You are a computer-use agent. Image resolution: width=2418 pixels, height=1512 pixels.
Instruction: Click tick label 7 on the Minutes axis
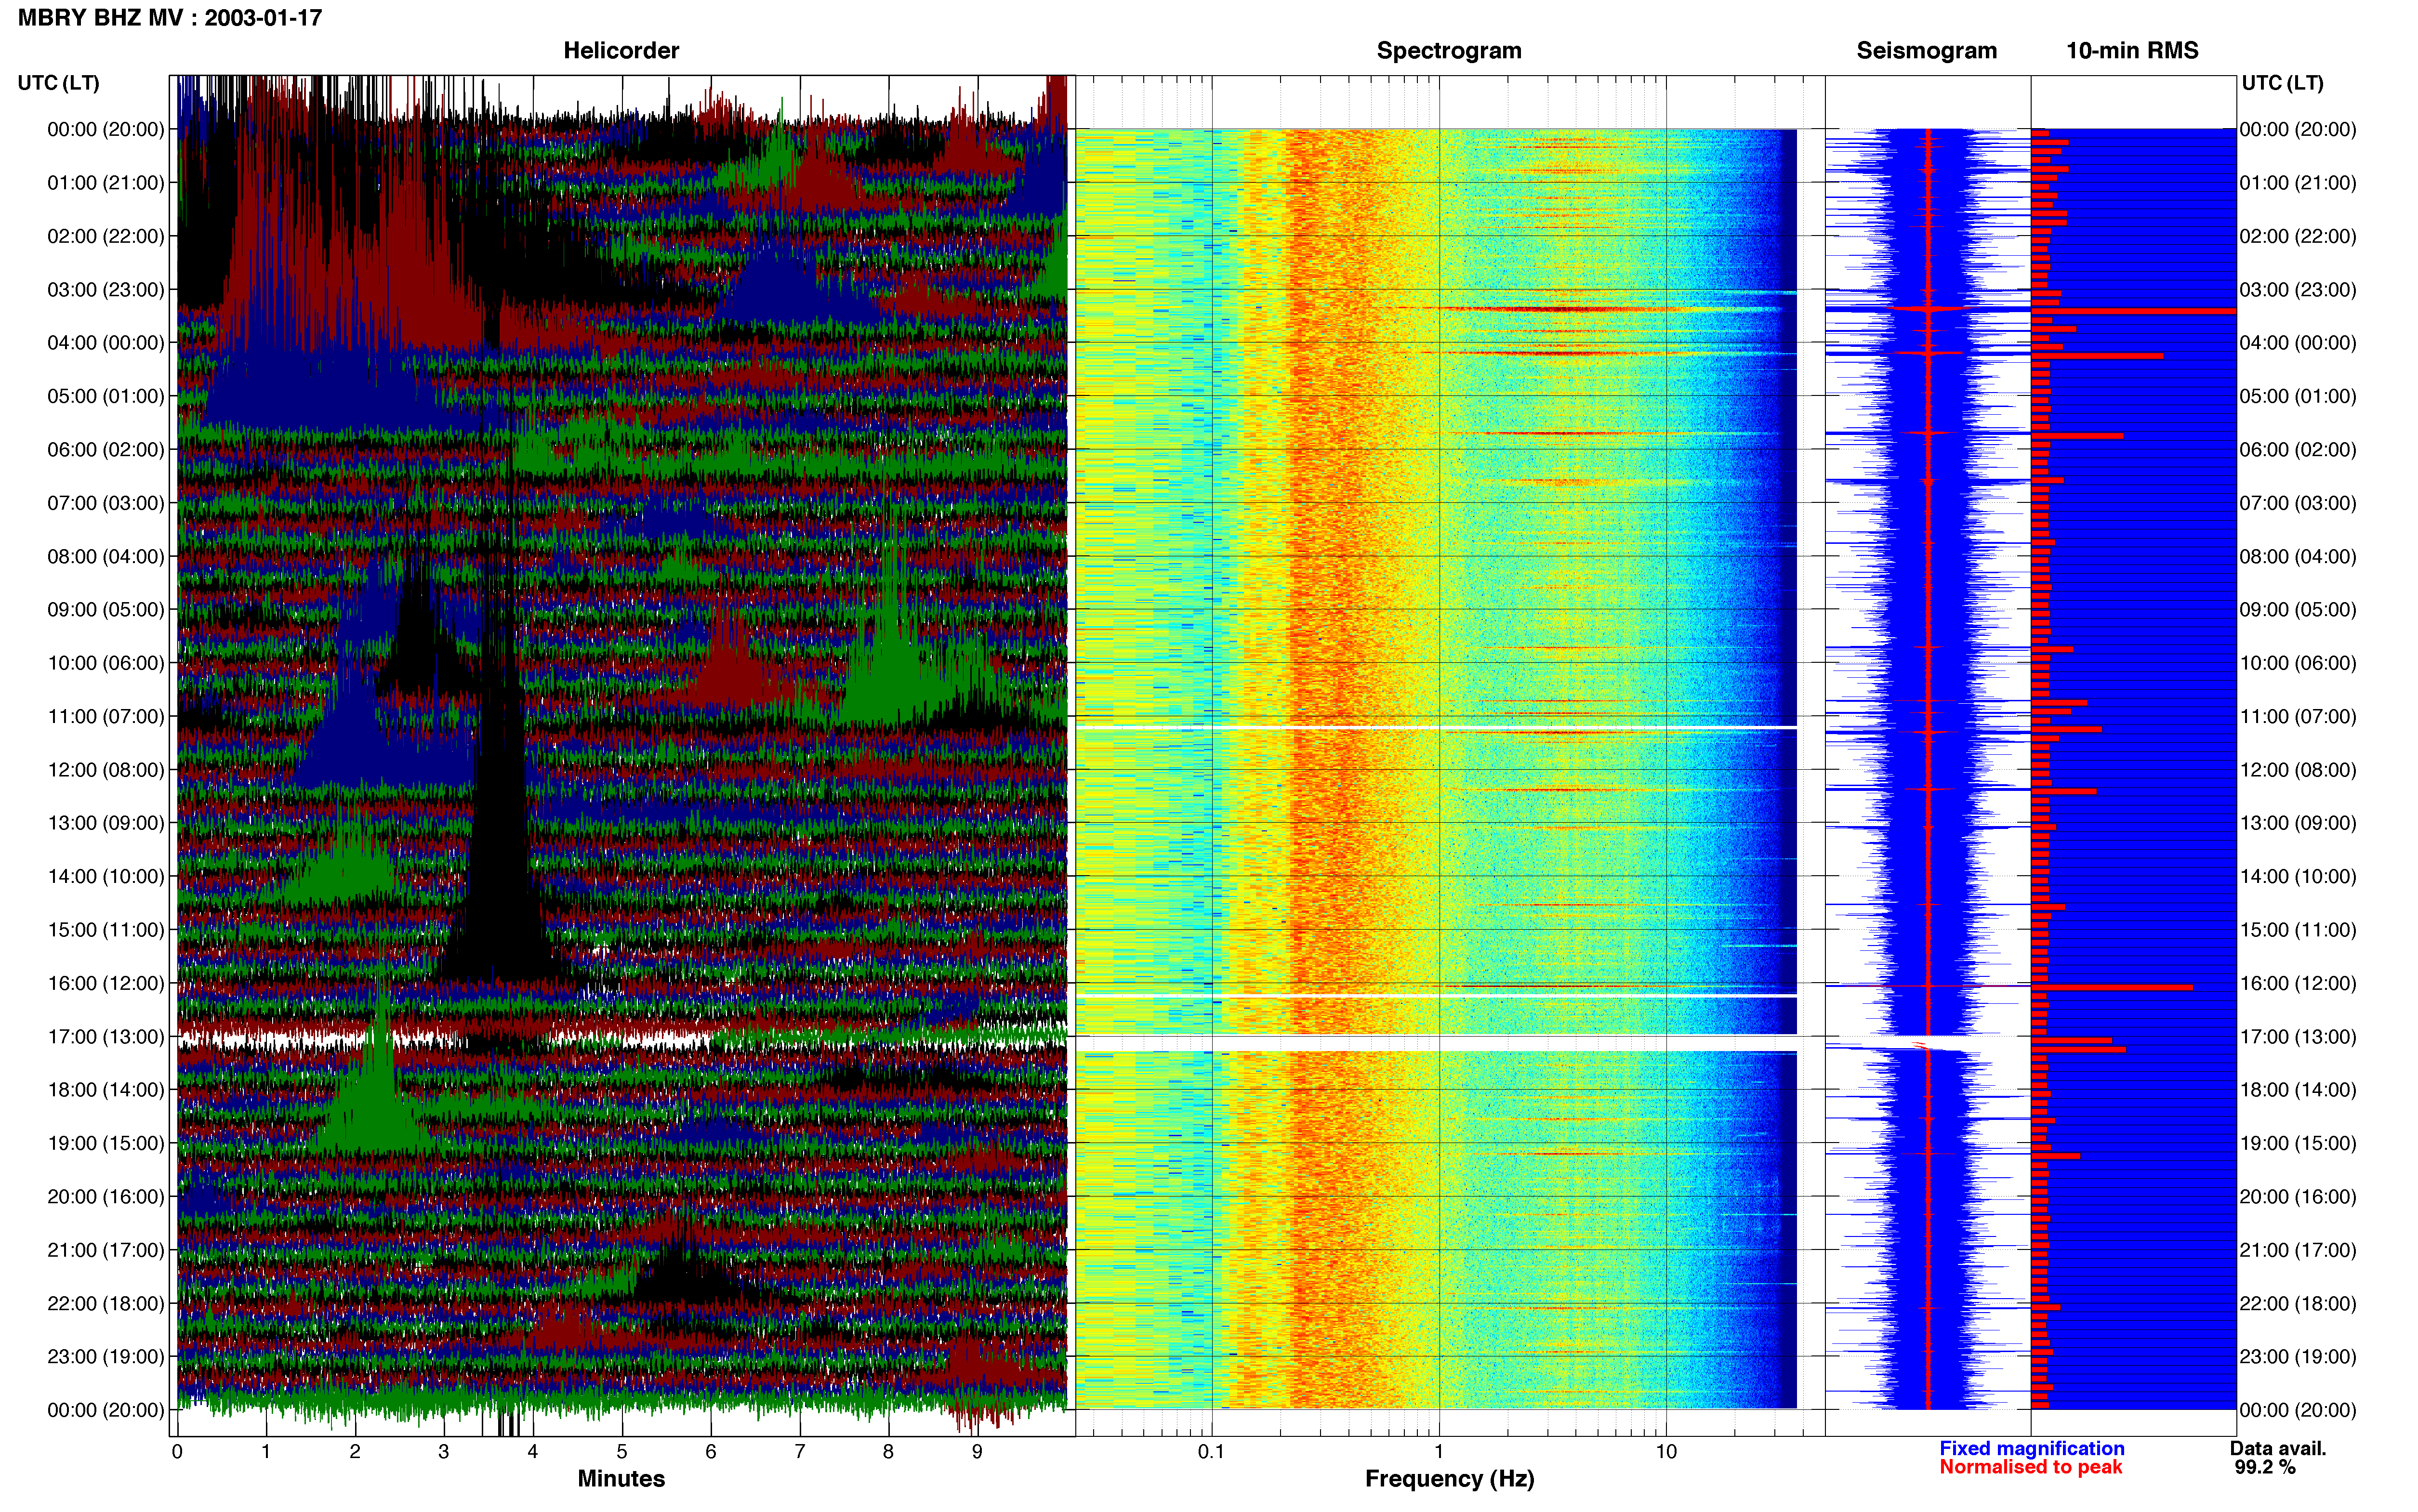pyautogui.click(x=800, y=1452)
